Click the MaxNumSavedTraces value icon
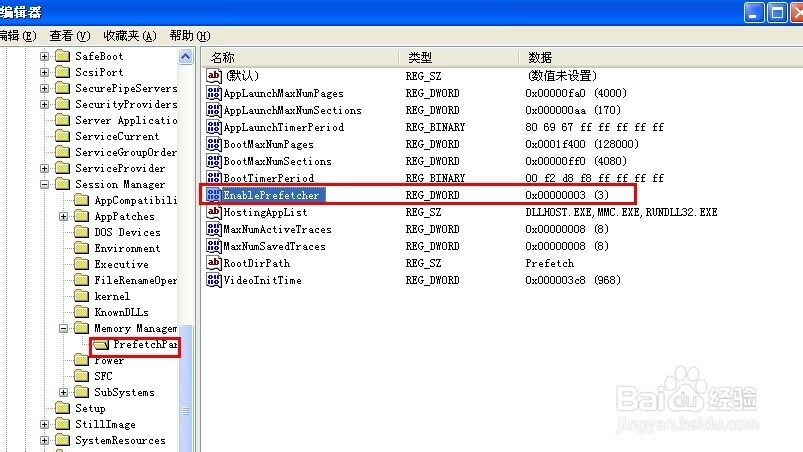This screenshot has width=803, height=452. [214, 246]
